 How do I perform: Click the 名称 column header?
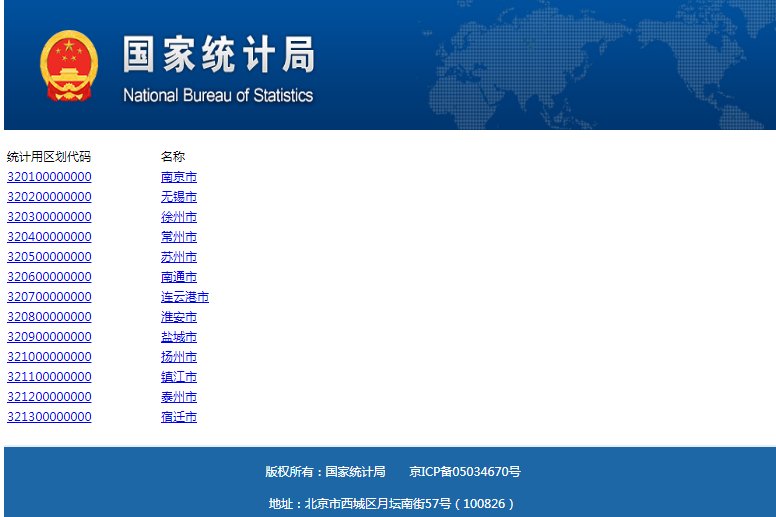click(173, 157)
